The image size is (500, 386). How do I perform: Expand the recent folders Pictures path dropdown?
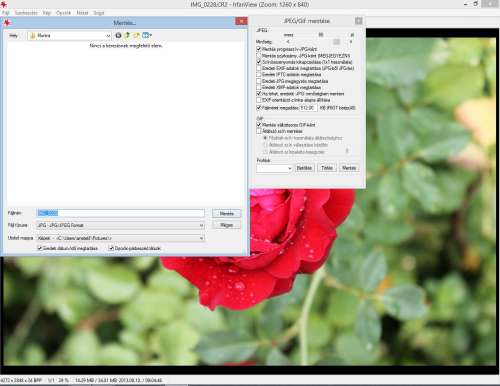120,238
